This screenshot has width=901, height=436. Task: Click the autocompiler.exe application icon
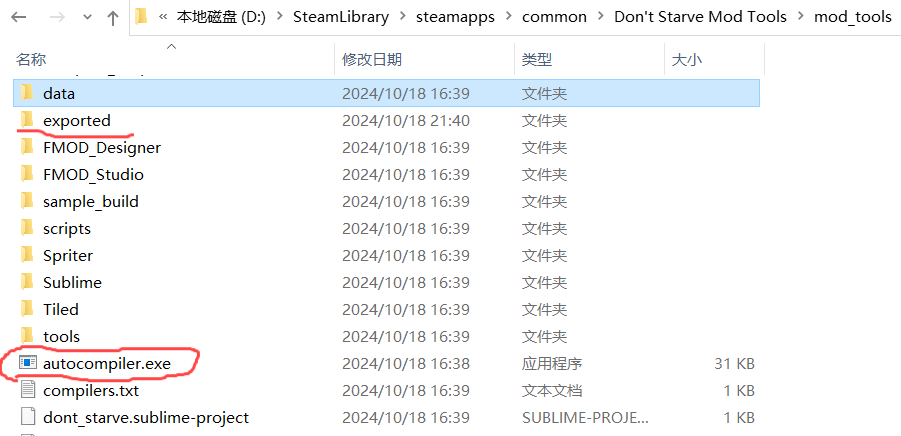[x=28, y=363]
